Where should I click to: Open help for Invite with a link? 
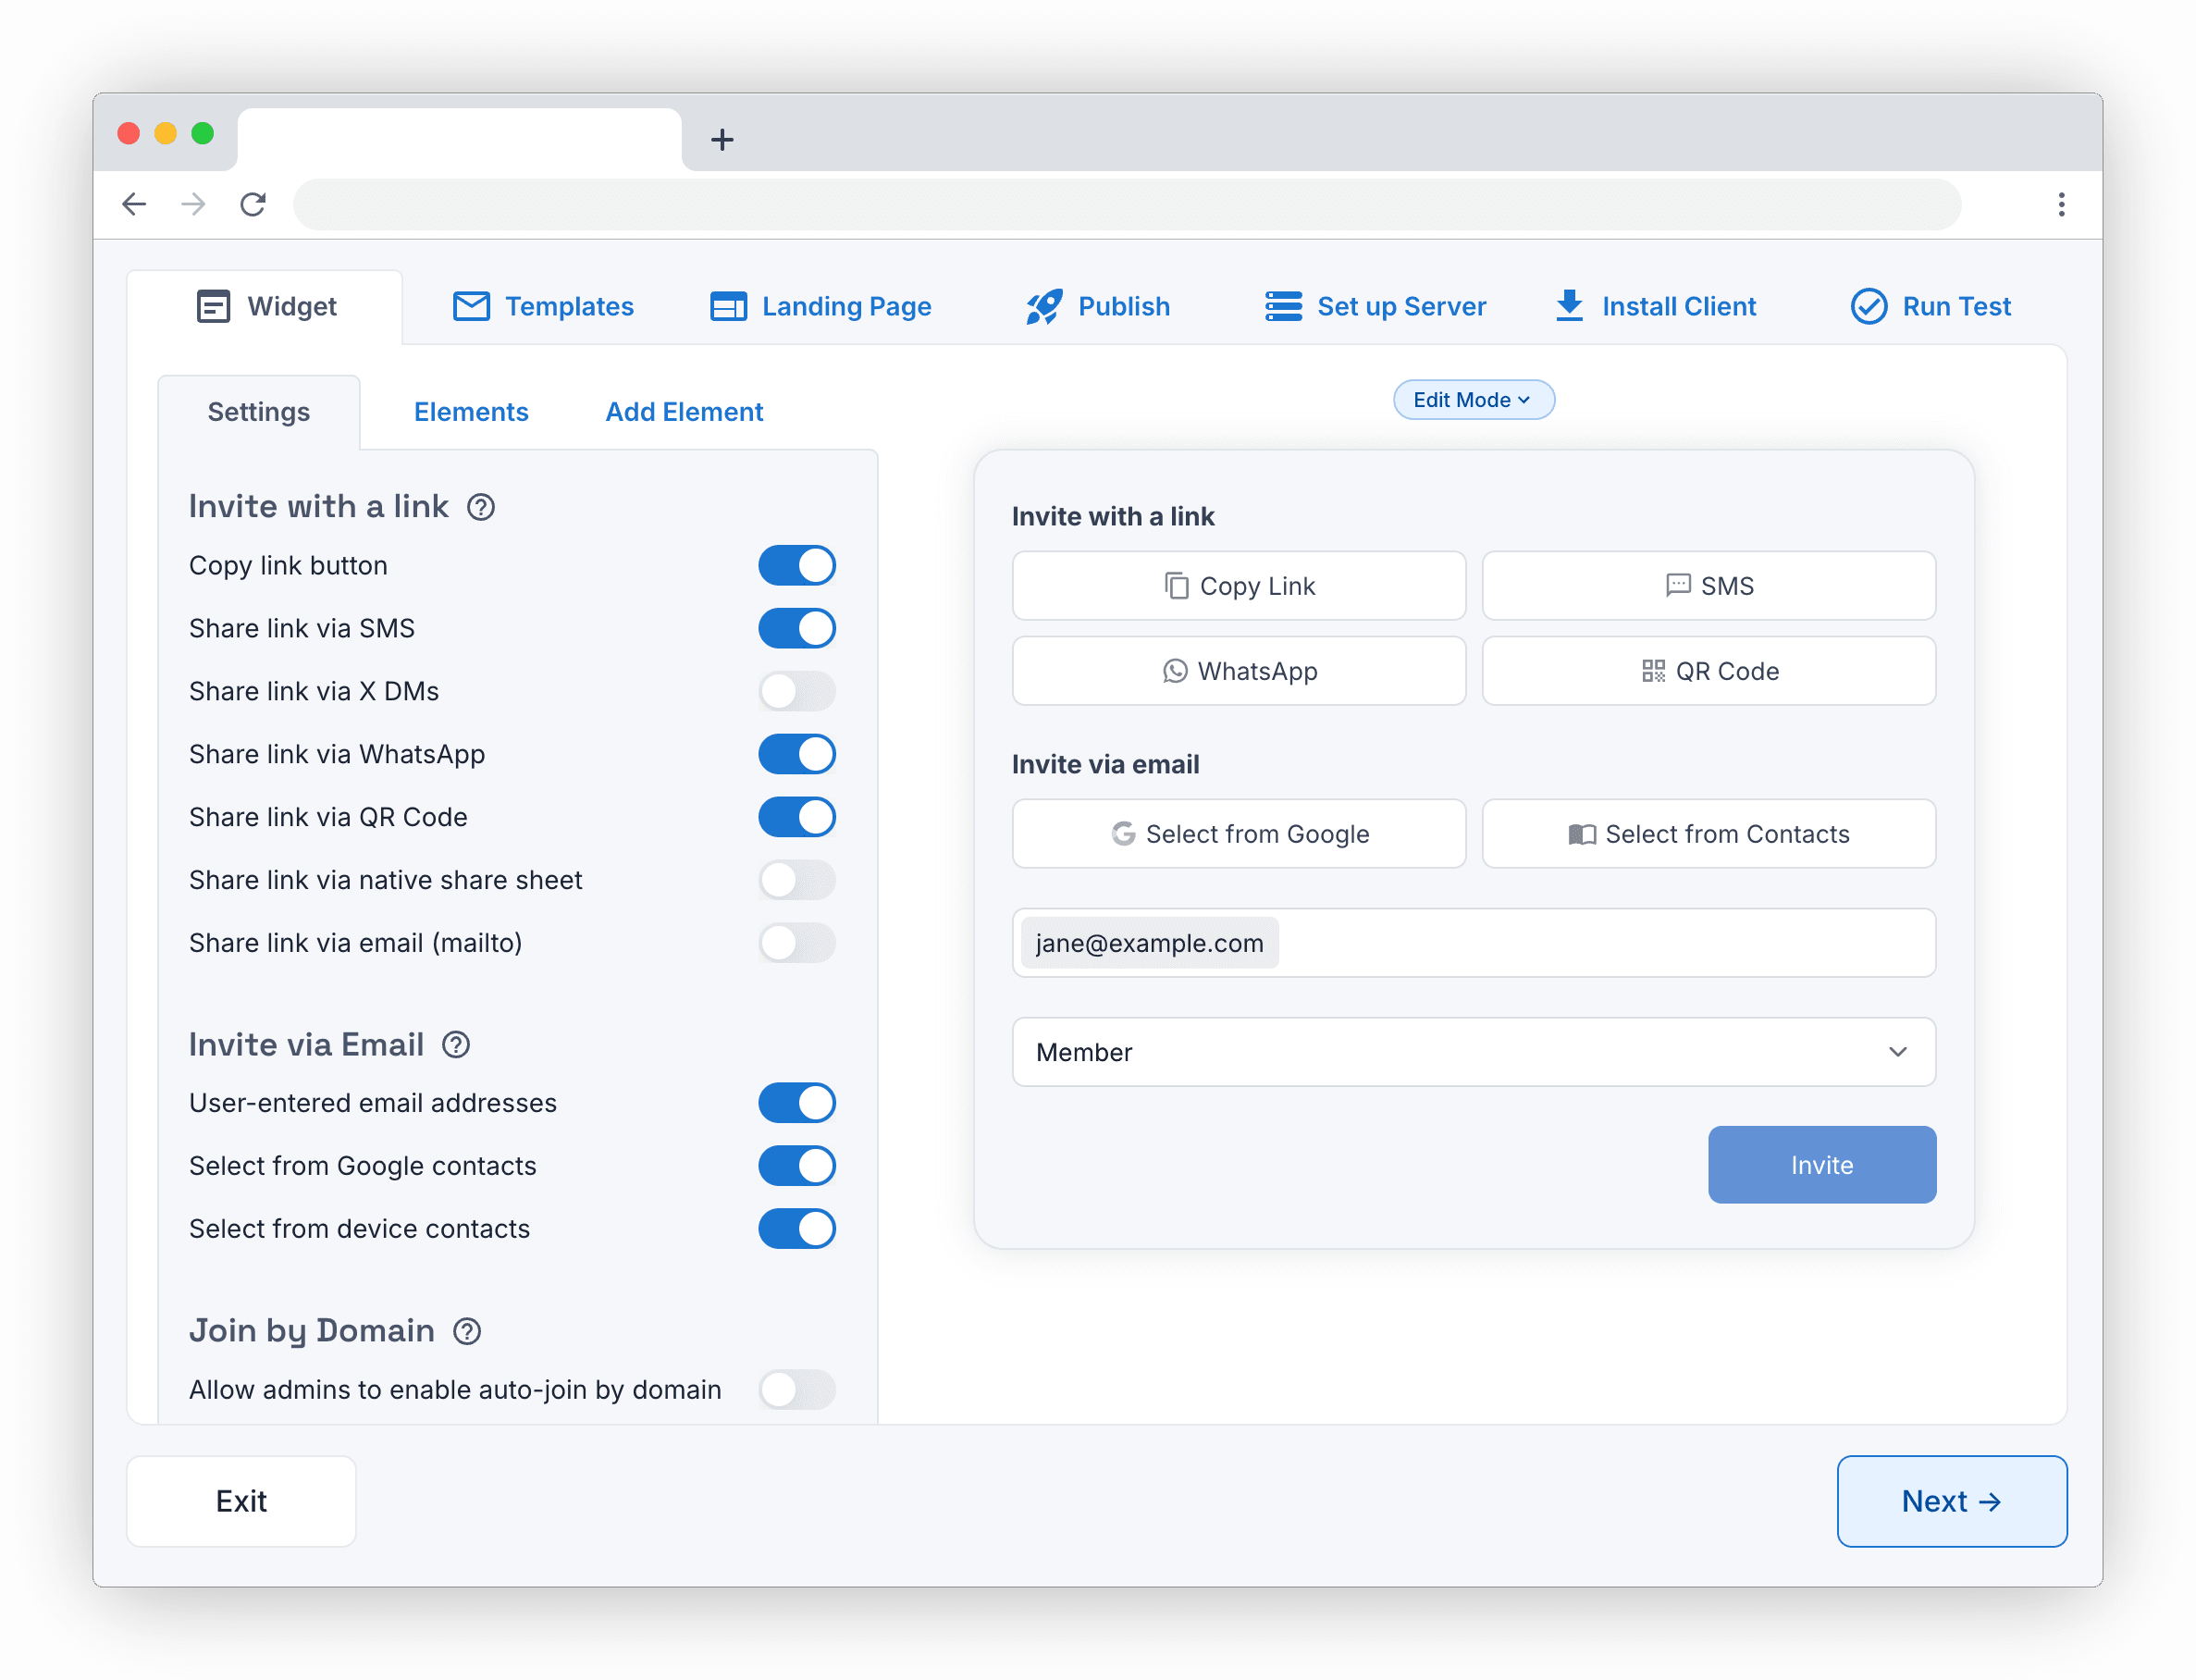(x=481, y=507)
